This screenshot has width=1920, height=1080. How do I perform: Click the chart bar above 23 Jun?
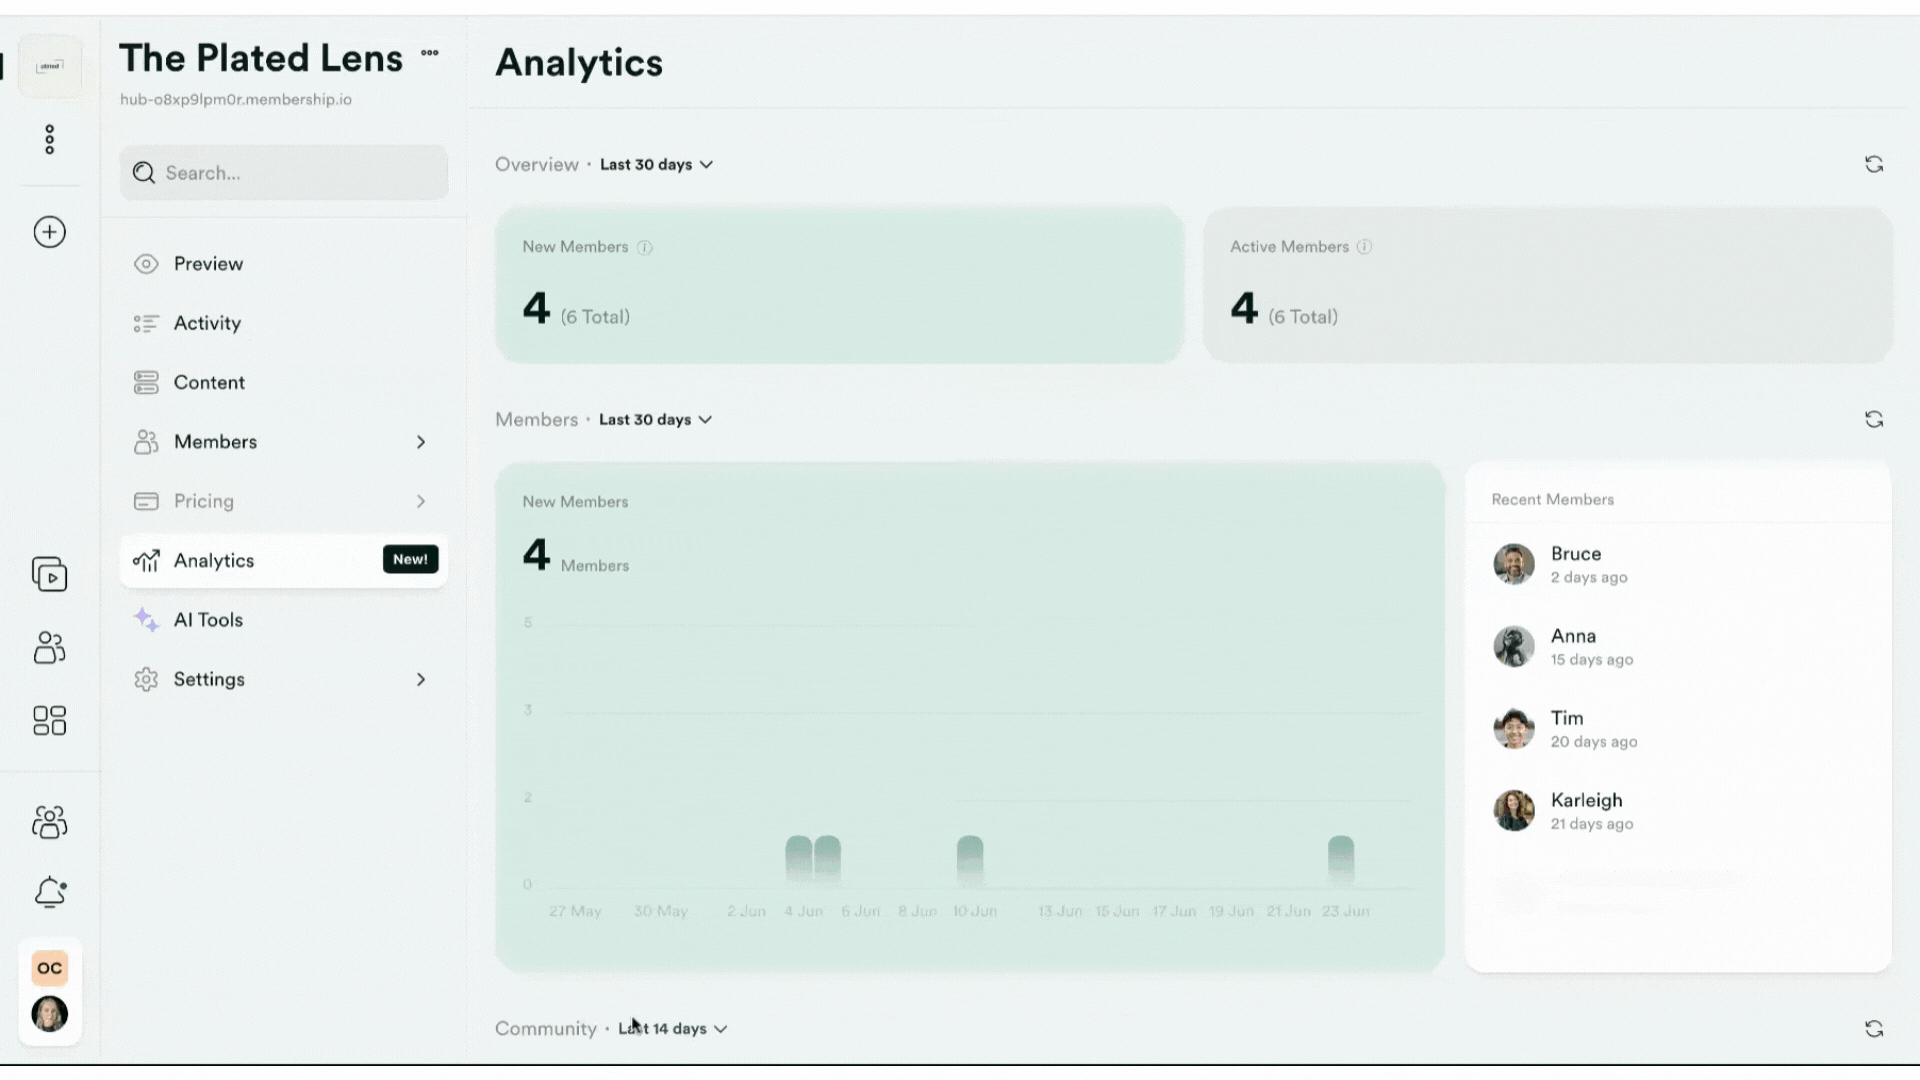click(x=1341, y=861)
